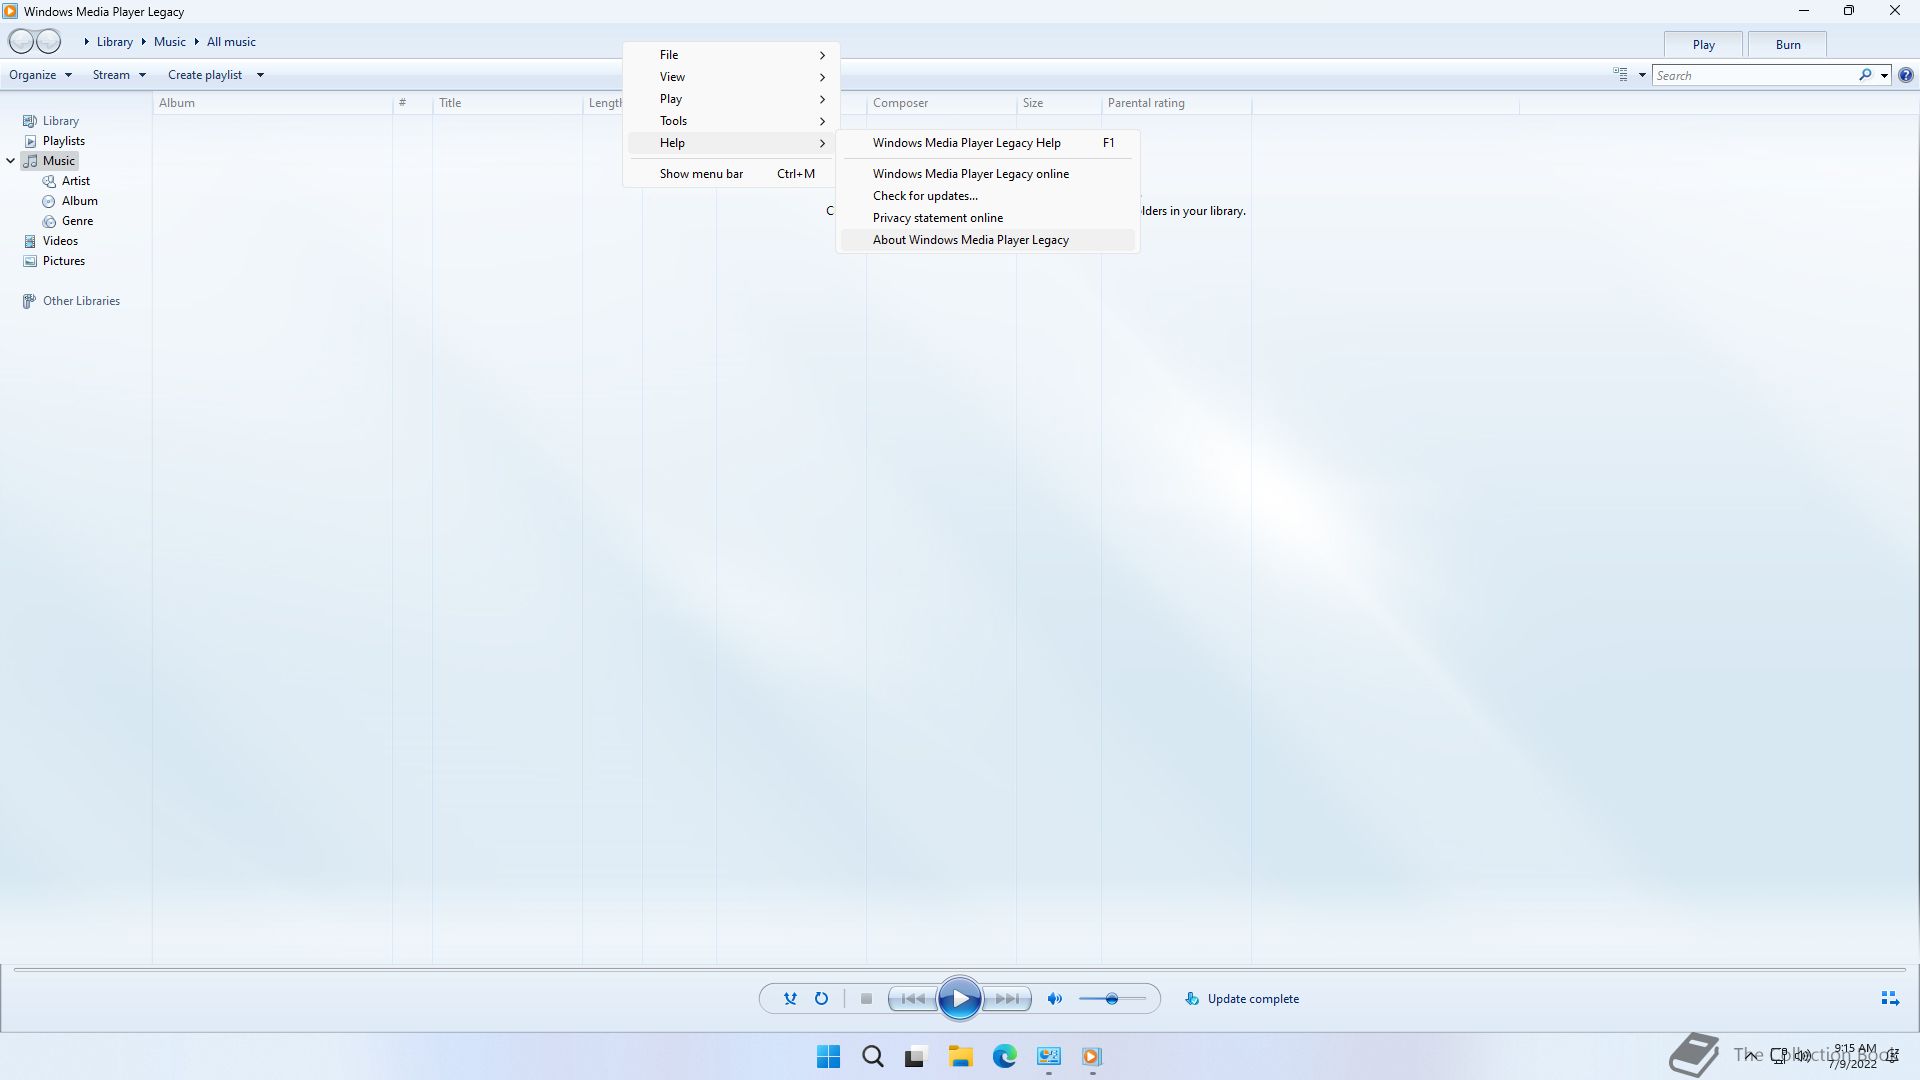Screen dimensions: 1920x1080
Task: Sort by the Size column header
Action: pyautogui.click(x=1059, y=103)
